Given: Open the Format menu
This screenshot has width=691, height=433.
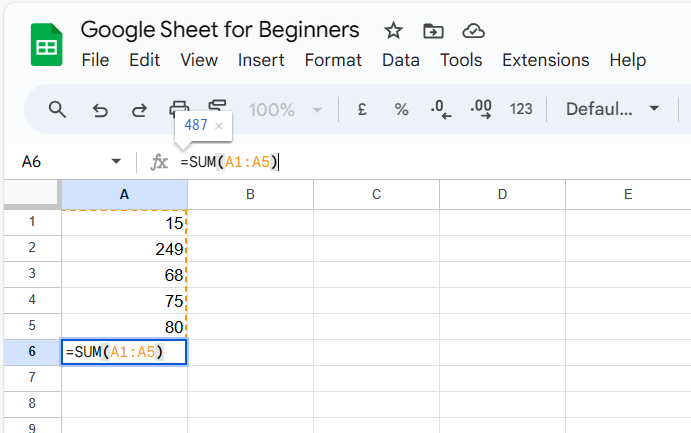Looking at the screenshot, I should (x=333, y=60).
